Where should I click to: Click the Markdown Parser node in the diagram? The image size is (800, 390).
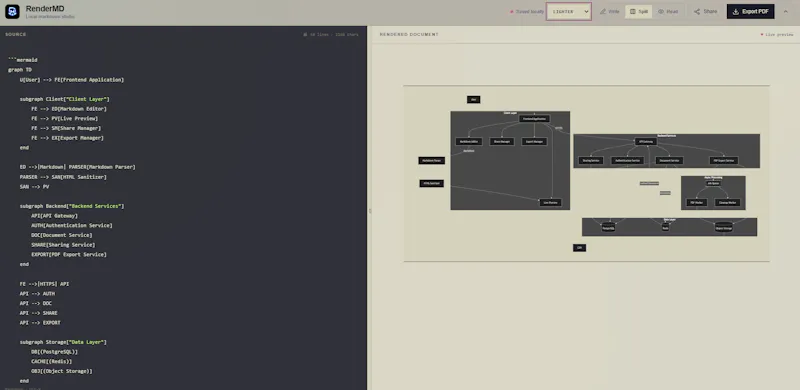click(432, 160)
